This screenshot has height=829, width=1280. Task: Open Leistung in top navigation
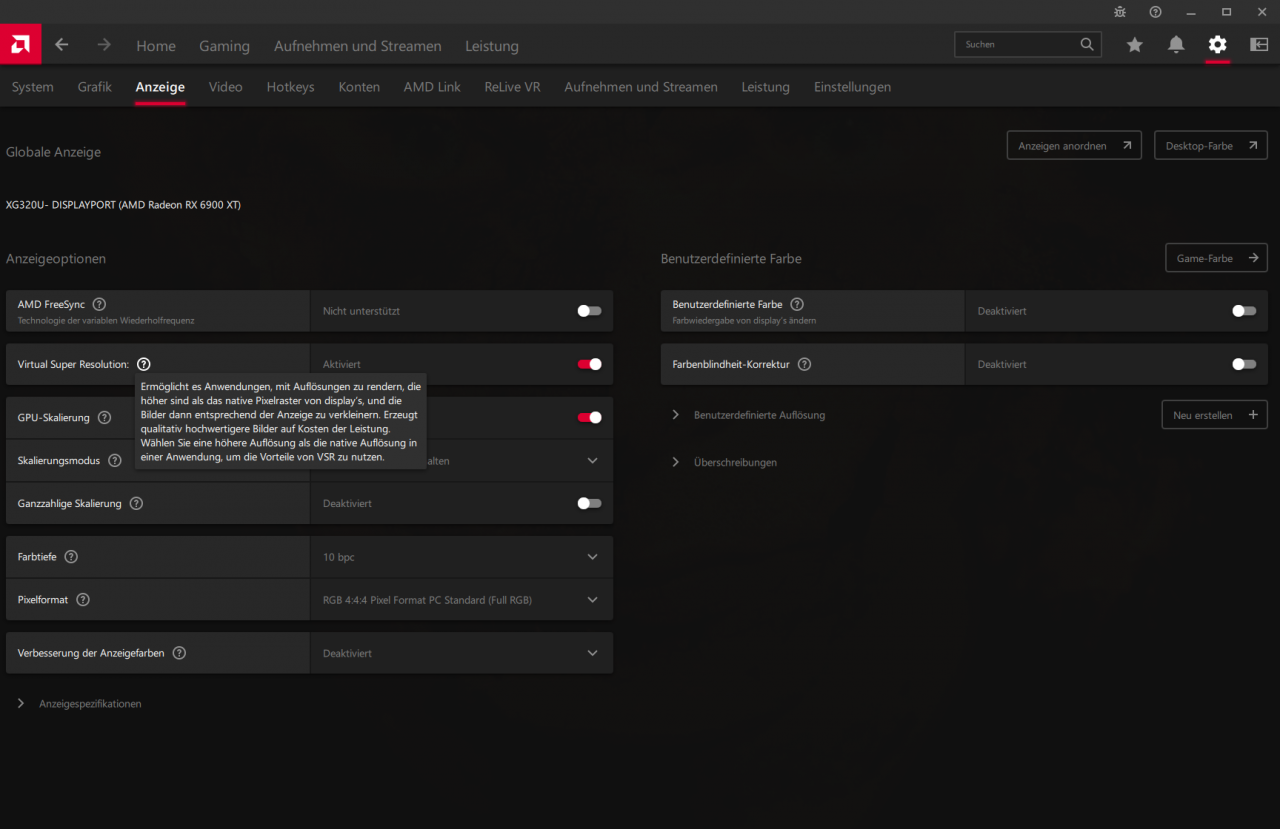pos(492,46)
